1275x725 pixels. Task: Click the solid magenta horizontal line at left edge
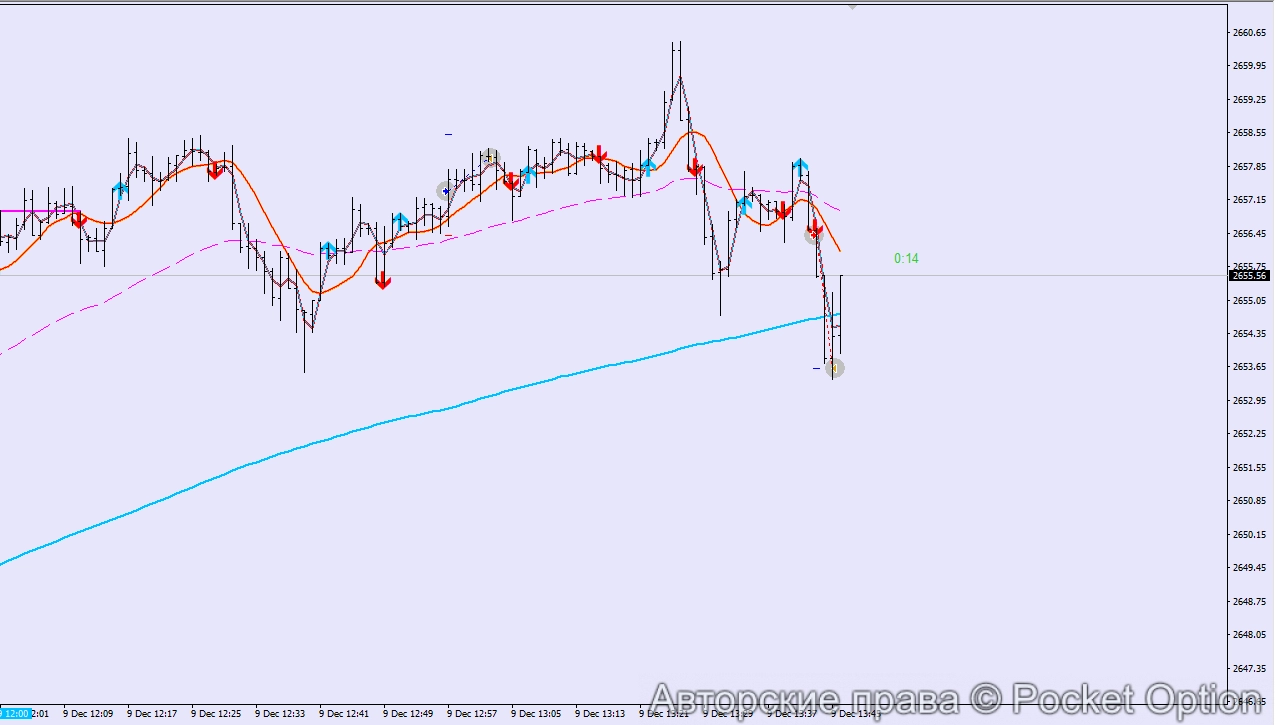30,211
